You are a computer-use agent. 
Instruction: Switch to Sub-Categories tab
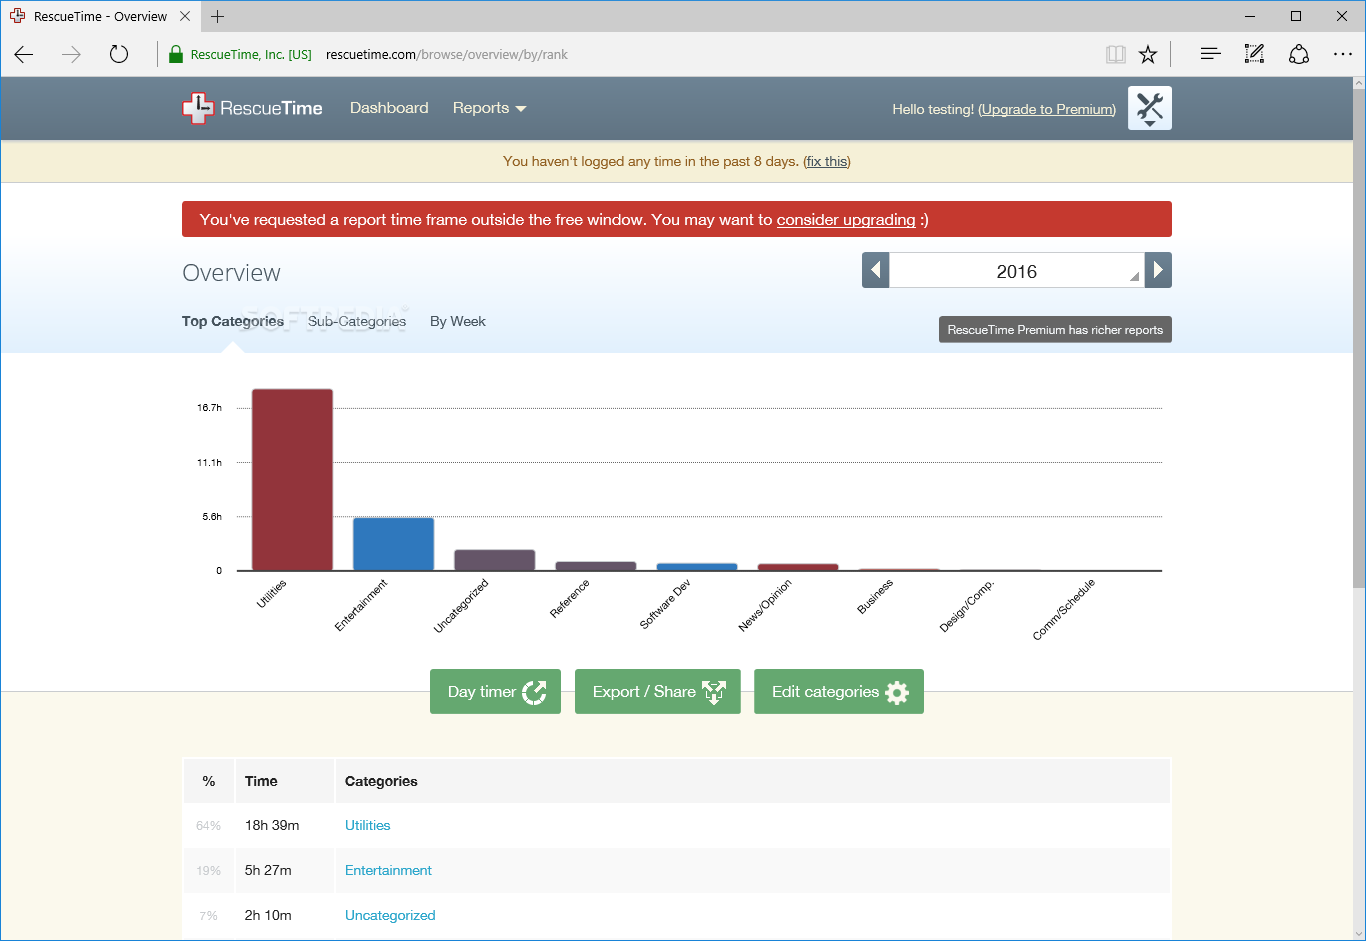(x=357, y=321)
